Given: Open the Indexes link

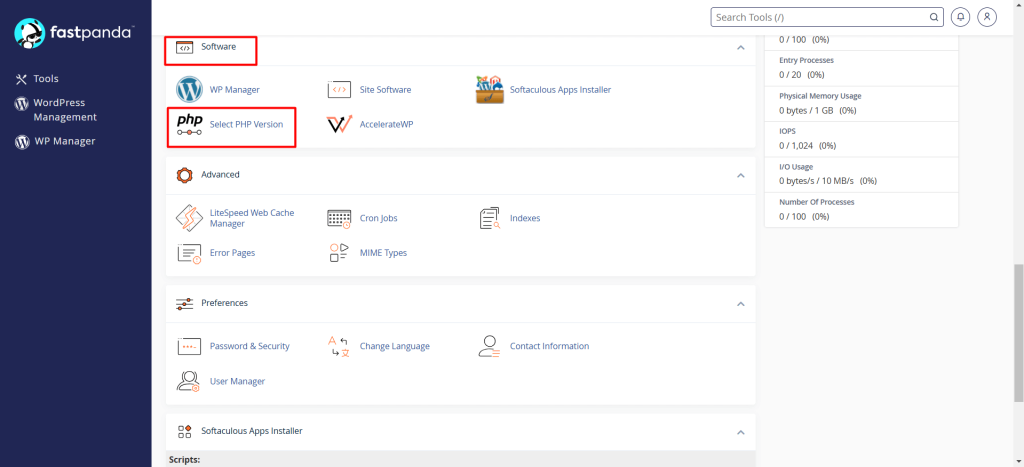Looking at the screenshot, I should pos(525,218).
